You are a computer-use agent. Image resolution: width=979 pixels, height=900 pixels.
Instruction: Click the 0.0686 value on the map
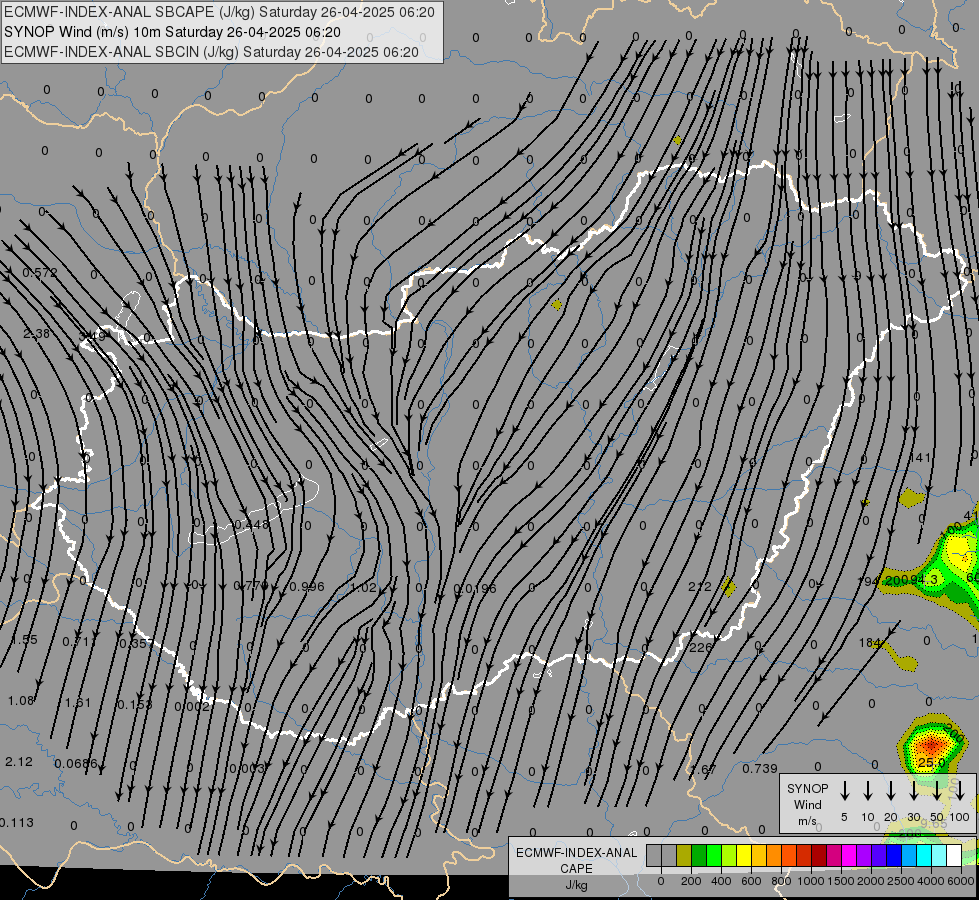click(76, 763)
